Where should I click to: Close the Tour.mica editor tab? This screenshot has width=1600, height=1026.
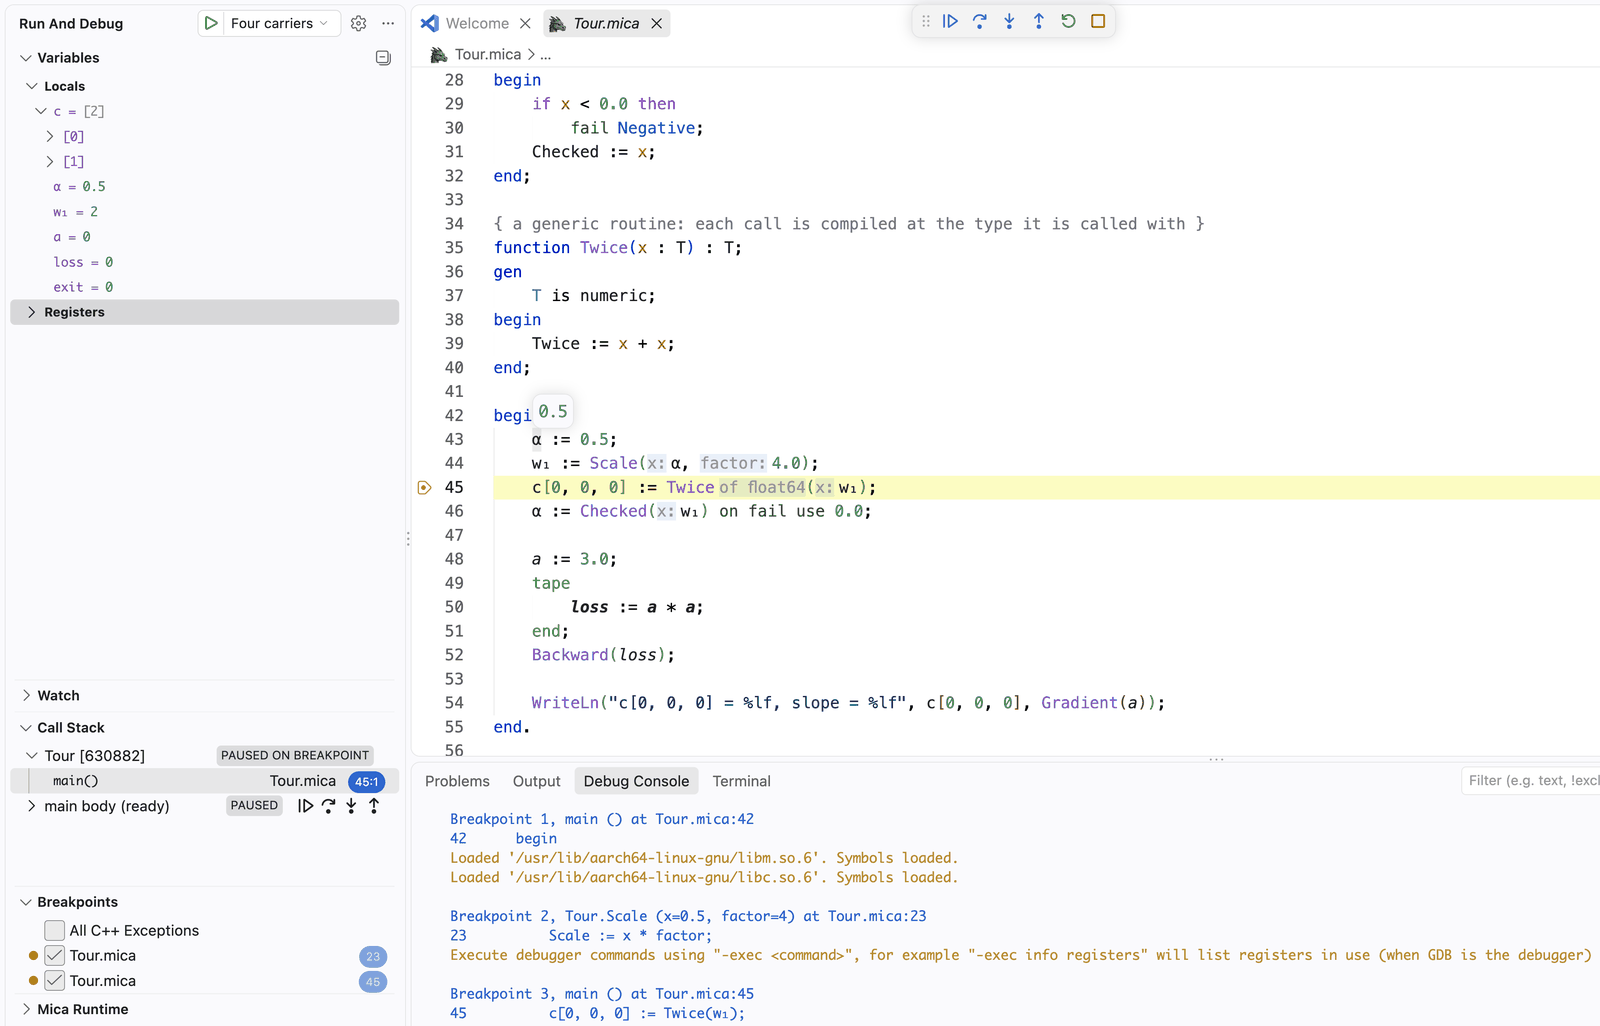[x=657, y=23]
